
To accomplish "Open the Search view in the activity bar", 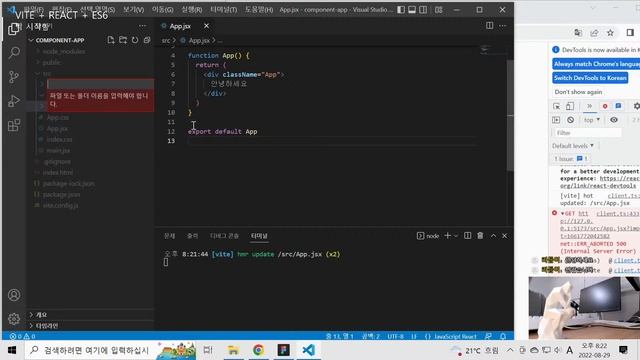I will (x=14, y=52).
